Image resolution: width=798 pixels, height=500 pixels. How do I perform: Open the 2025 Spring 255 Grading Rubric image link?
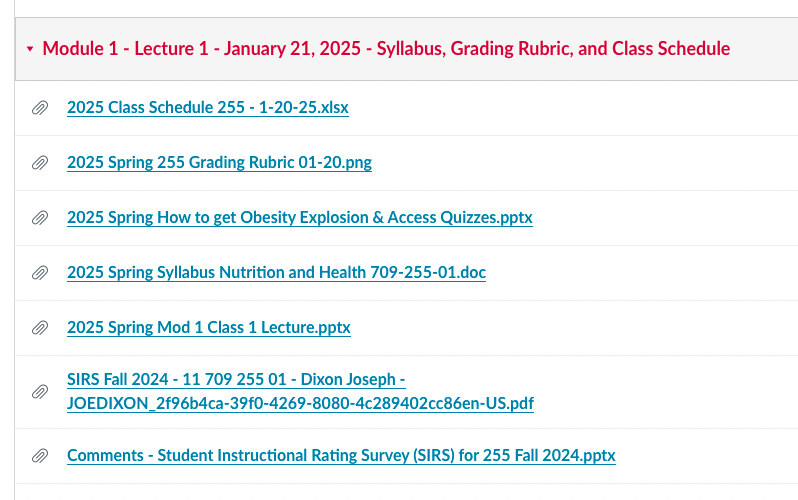click(219, 162)
